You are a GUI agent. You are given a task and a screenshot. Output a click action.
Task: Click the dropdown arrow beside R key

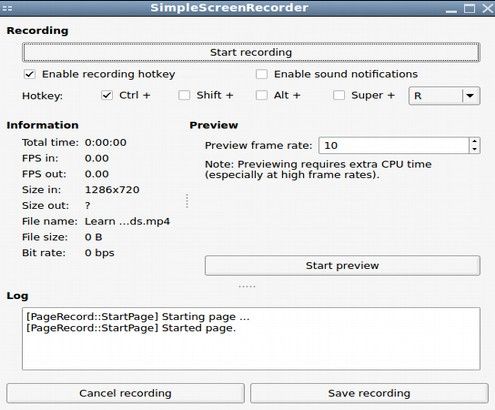470,96
